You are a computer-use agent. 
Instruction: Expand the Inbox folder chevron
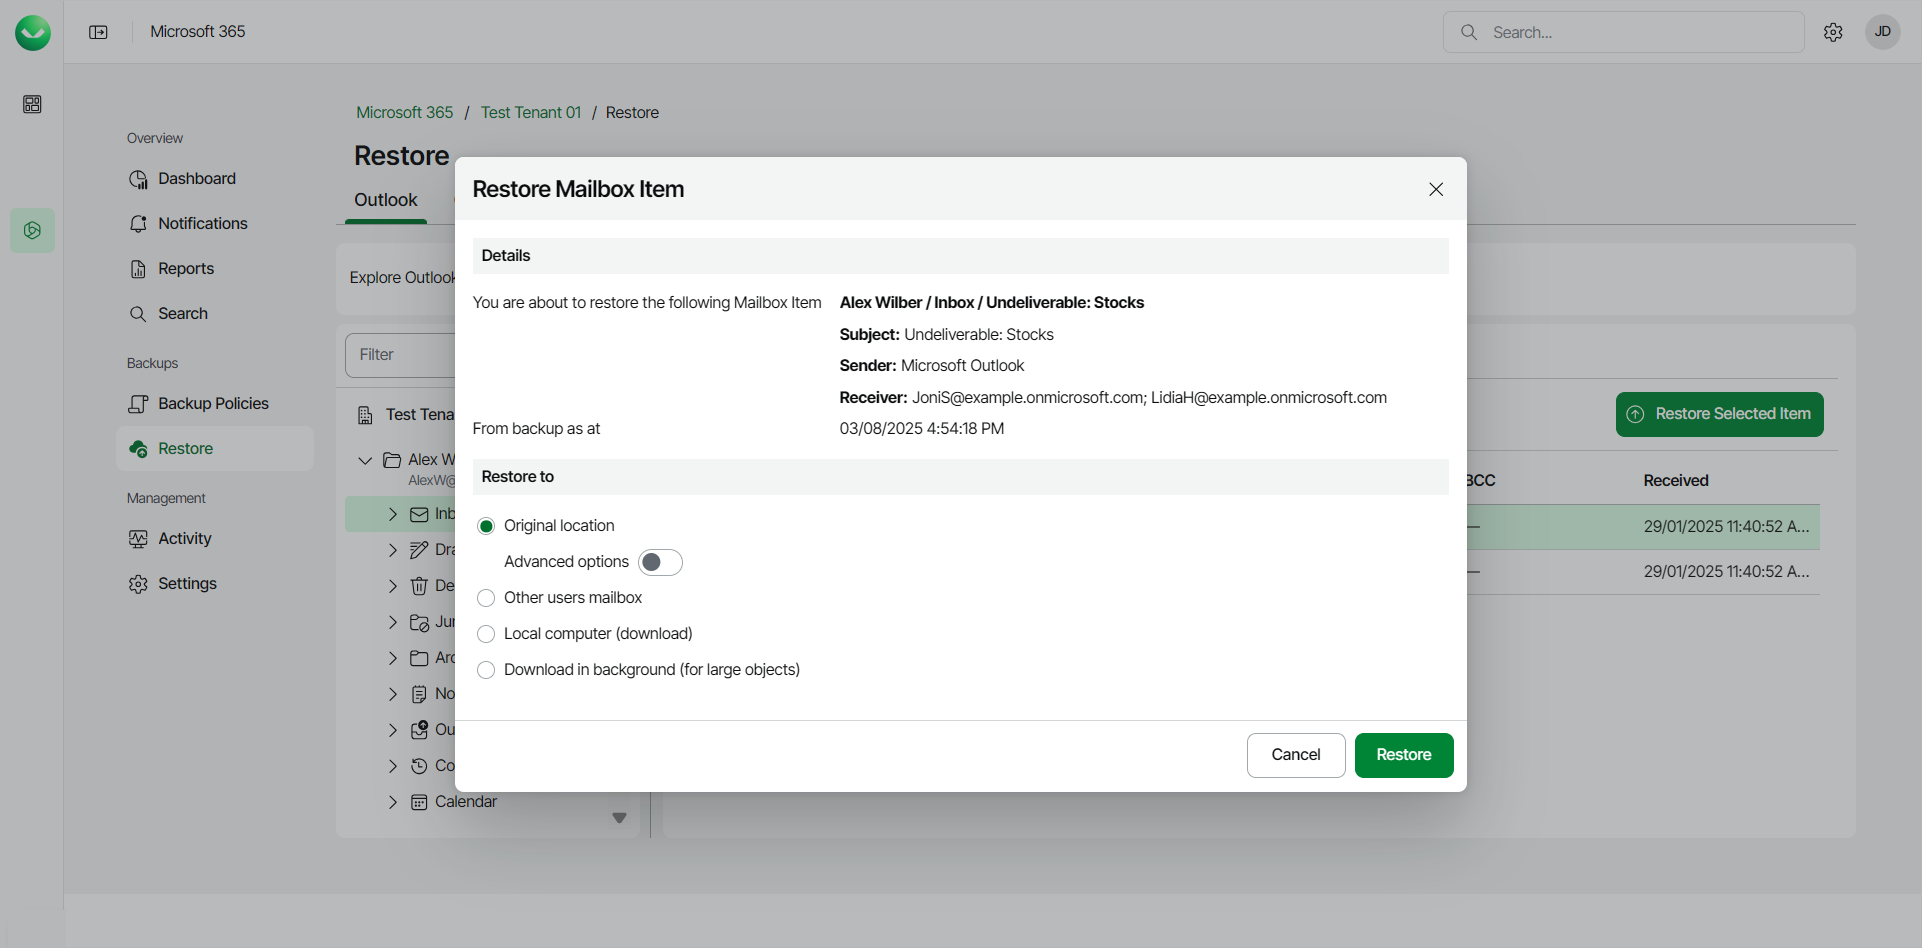pyautogui.click(x=393, y=514)
